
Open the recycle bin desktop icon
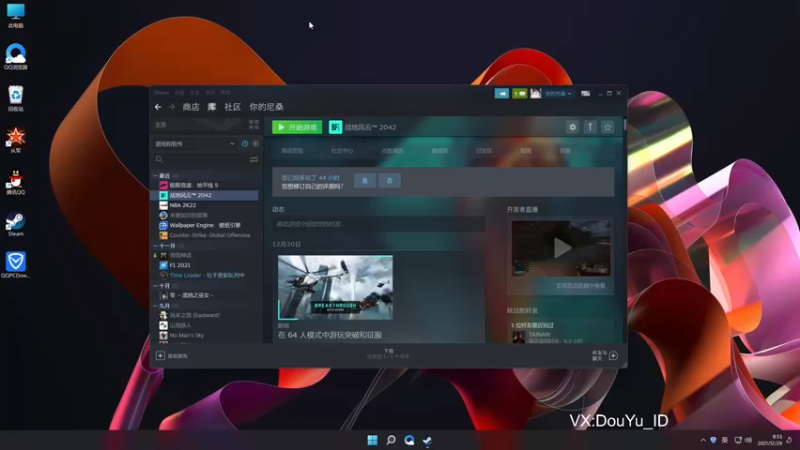[15, 98]
